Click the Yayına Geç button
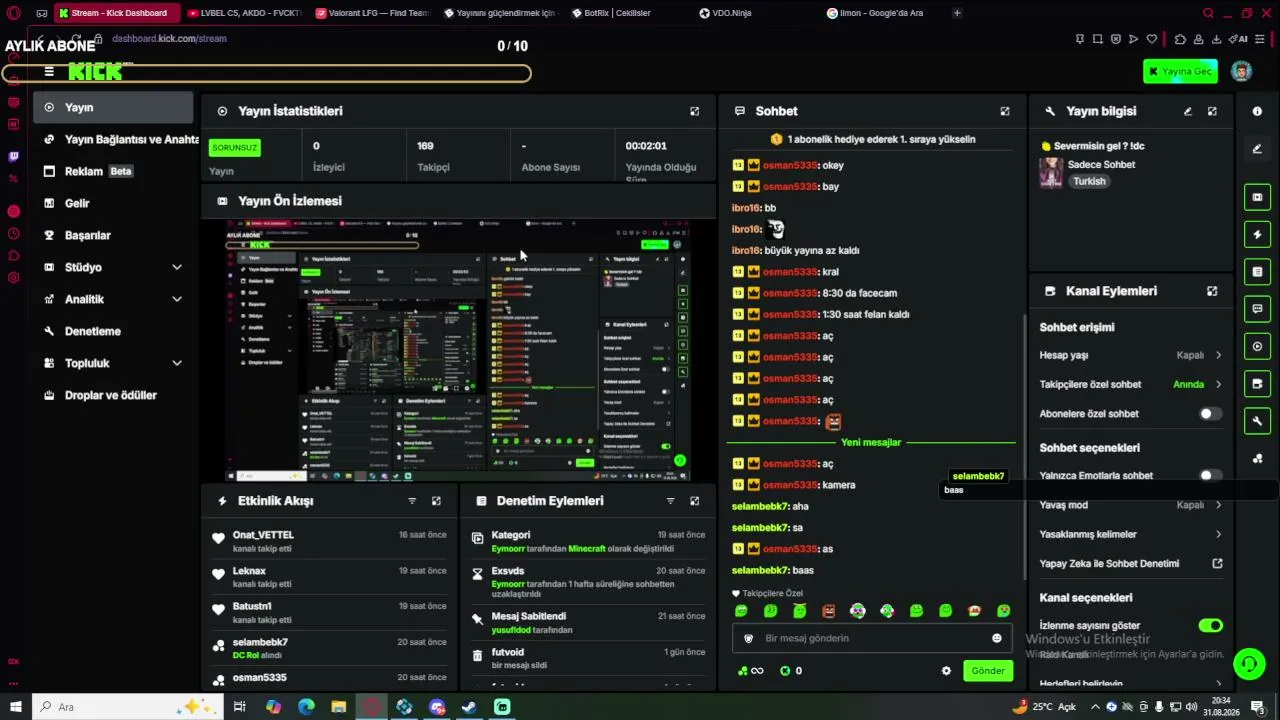The image size is (1280, 720). (x=1181, y=71)
